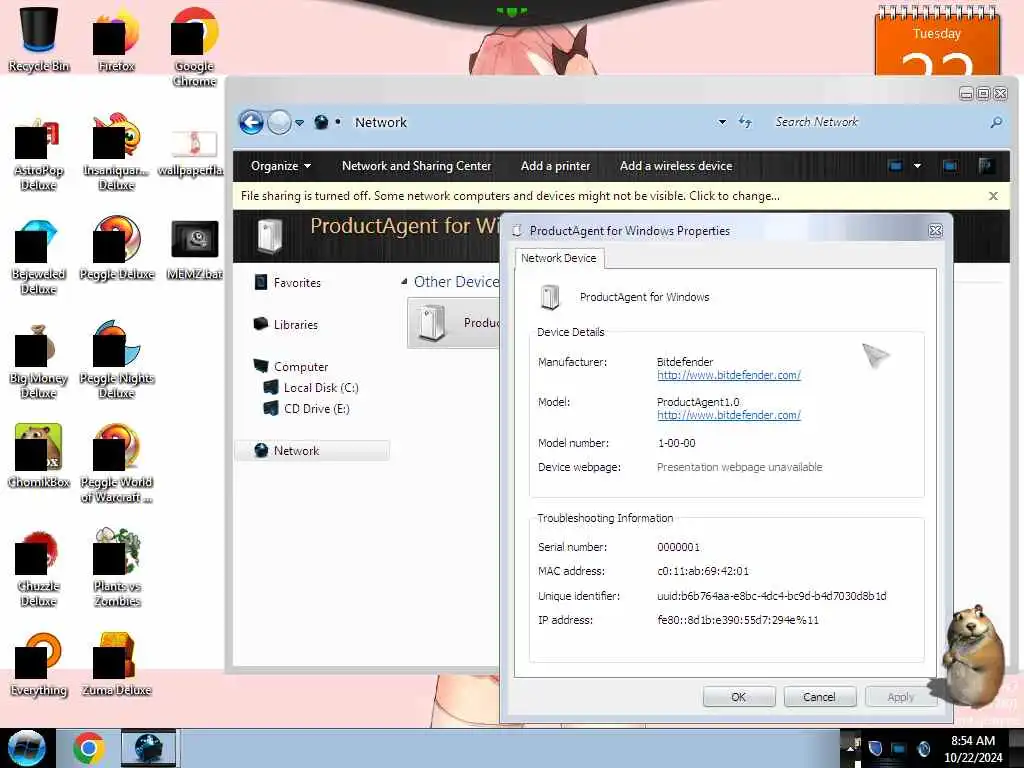Click Network in the address bar
Screen dimensions: 1024x768
click(381, 122)
